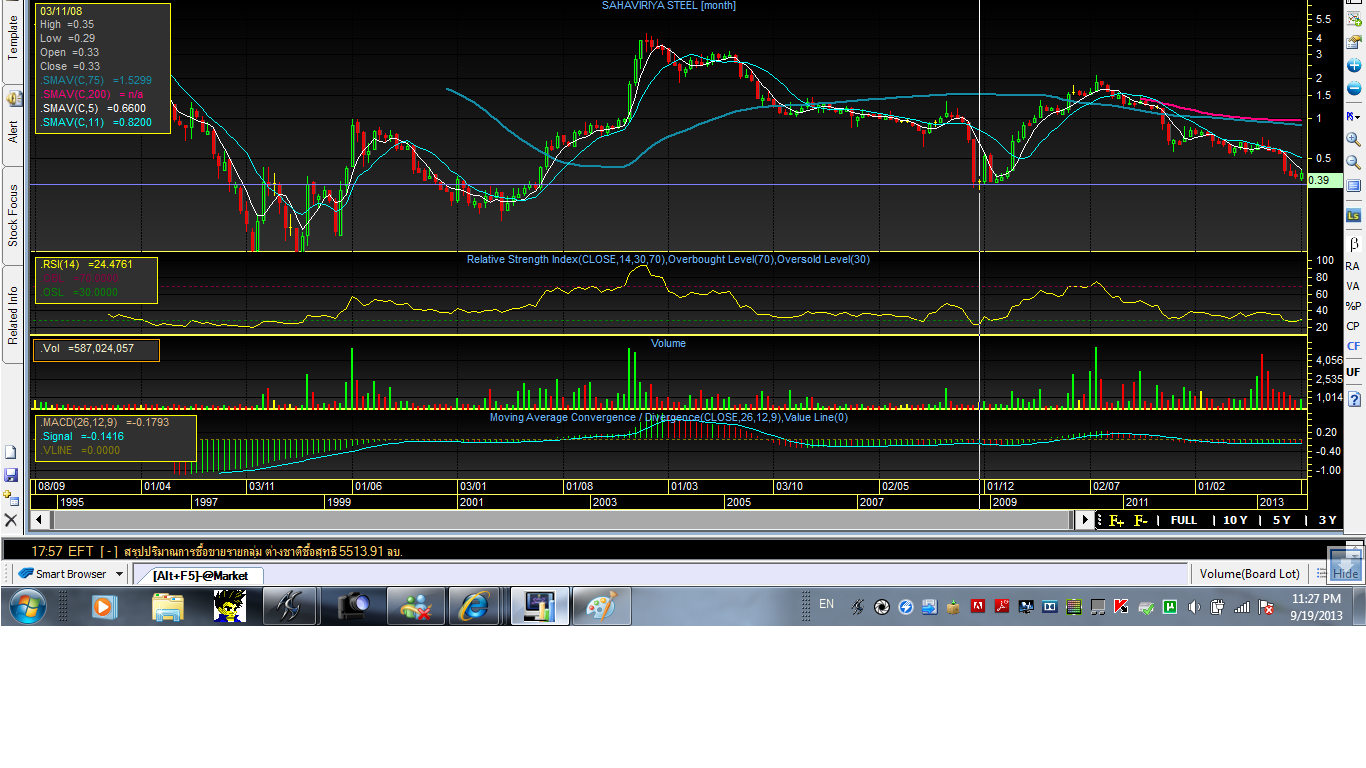Viewport: 1366px width, 768px height.
Task: Click the EN language indicator
Action: (x=827, y=603)
